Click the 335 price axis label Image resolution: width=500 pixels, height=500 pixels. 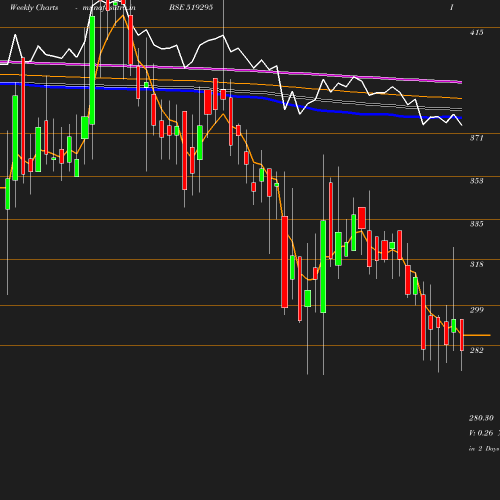click(x=476, y=224)
